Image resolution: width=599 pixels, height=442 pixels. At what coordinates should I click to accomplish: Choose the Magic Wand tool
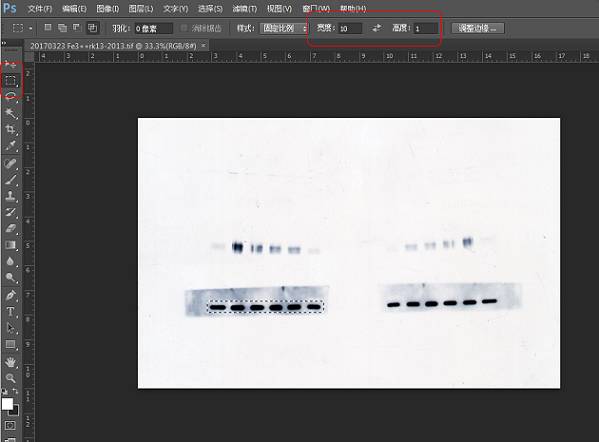[10, 113]
